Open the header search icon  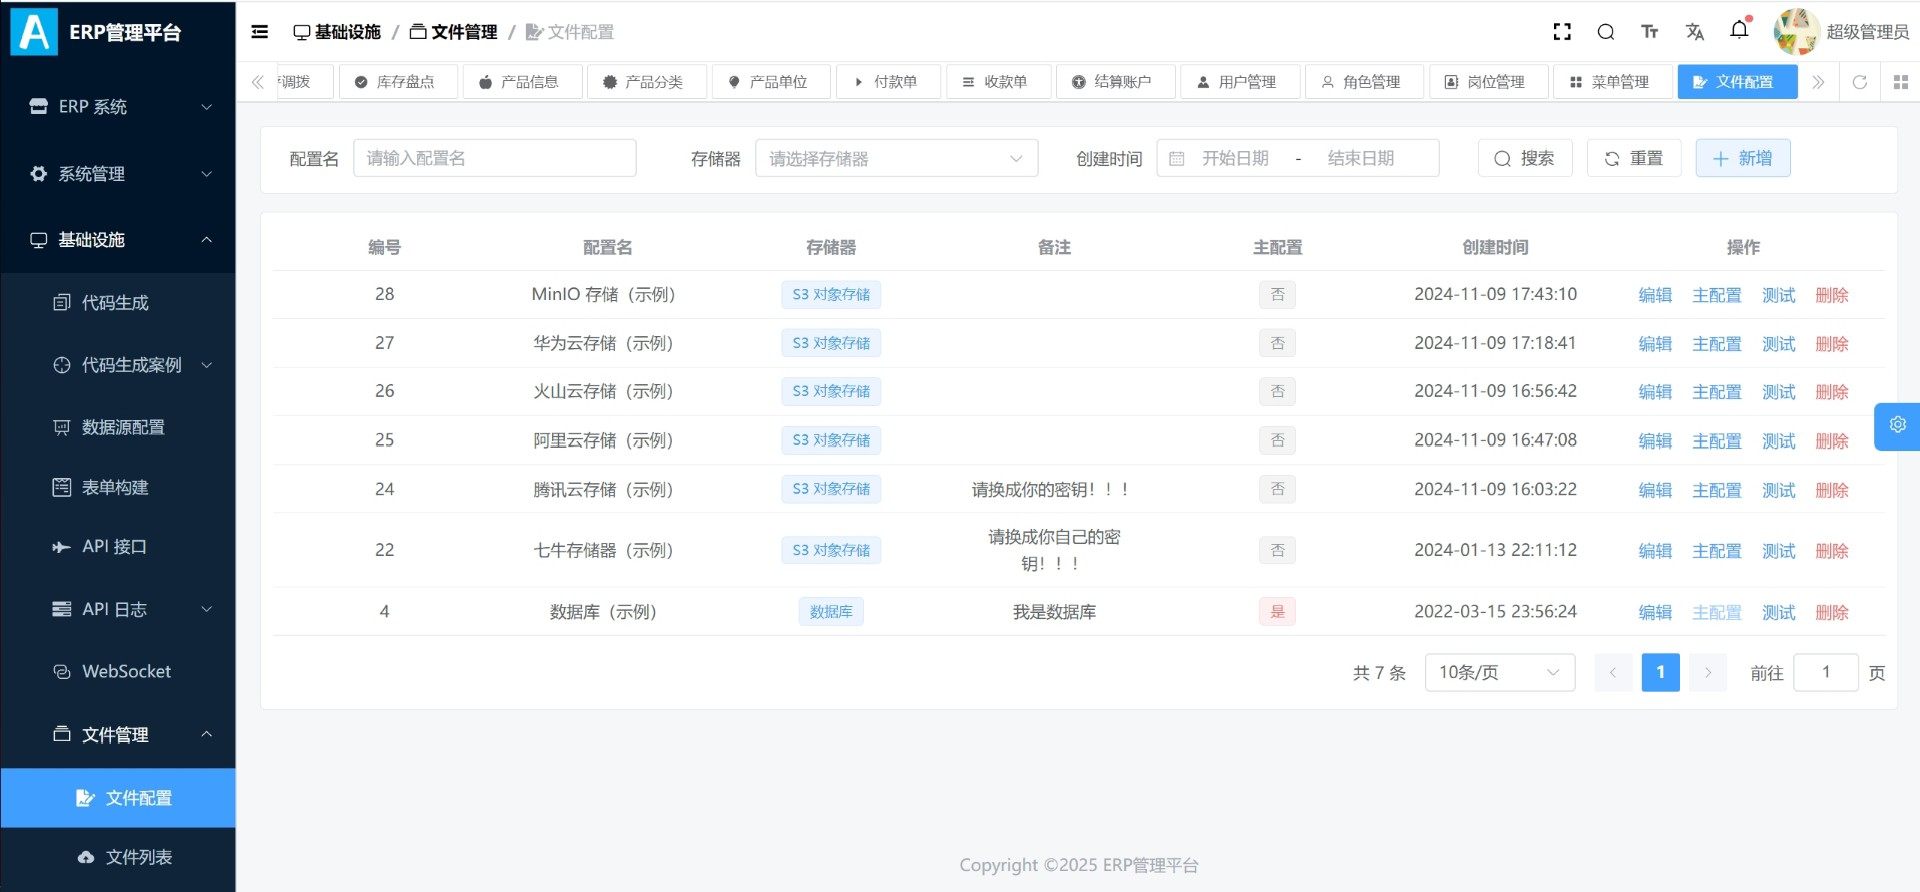click(1606, 32)
